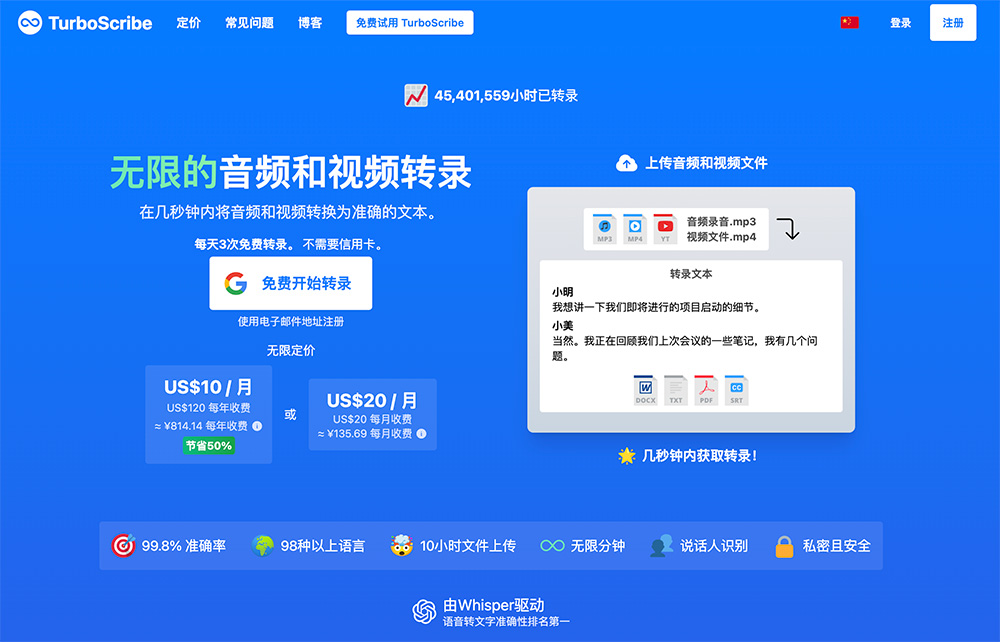The height and width of the screenshot is (642, 1000).
Task: Click info icon next to ¥135.69 每月收费
Action: [x=422, y=434]
